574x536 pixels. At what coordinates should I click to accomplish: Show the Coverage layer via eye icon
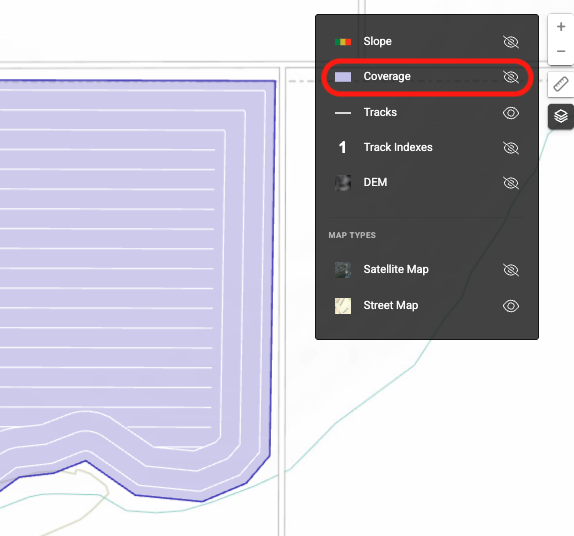(511, 77)
